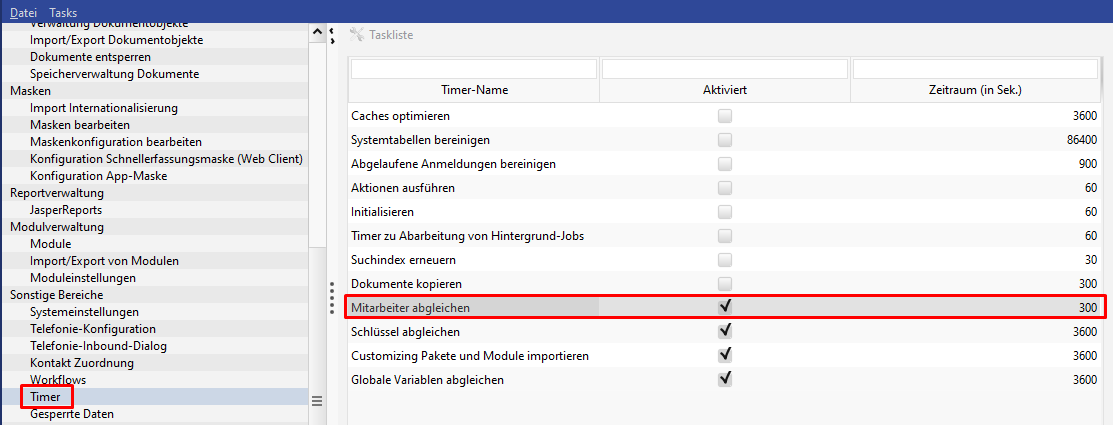This screenshot has height=425, width=1113.
Task: Click the Timer-Name filter field
Action: [x=474, y=69]
